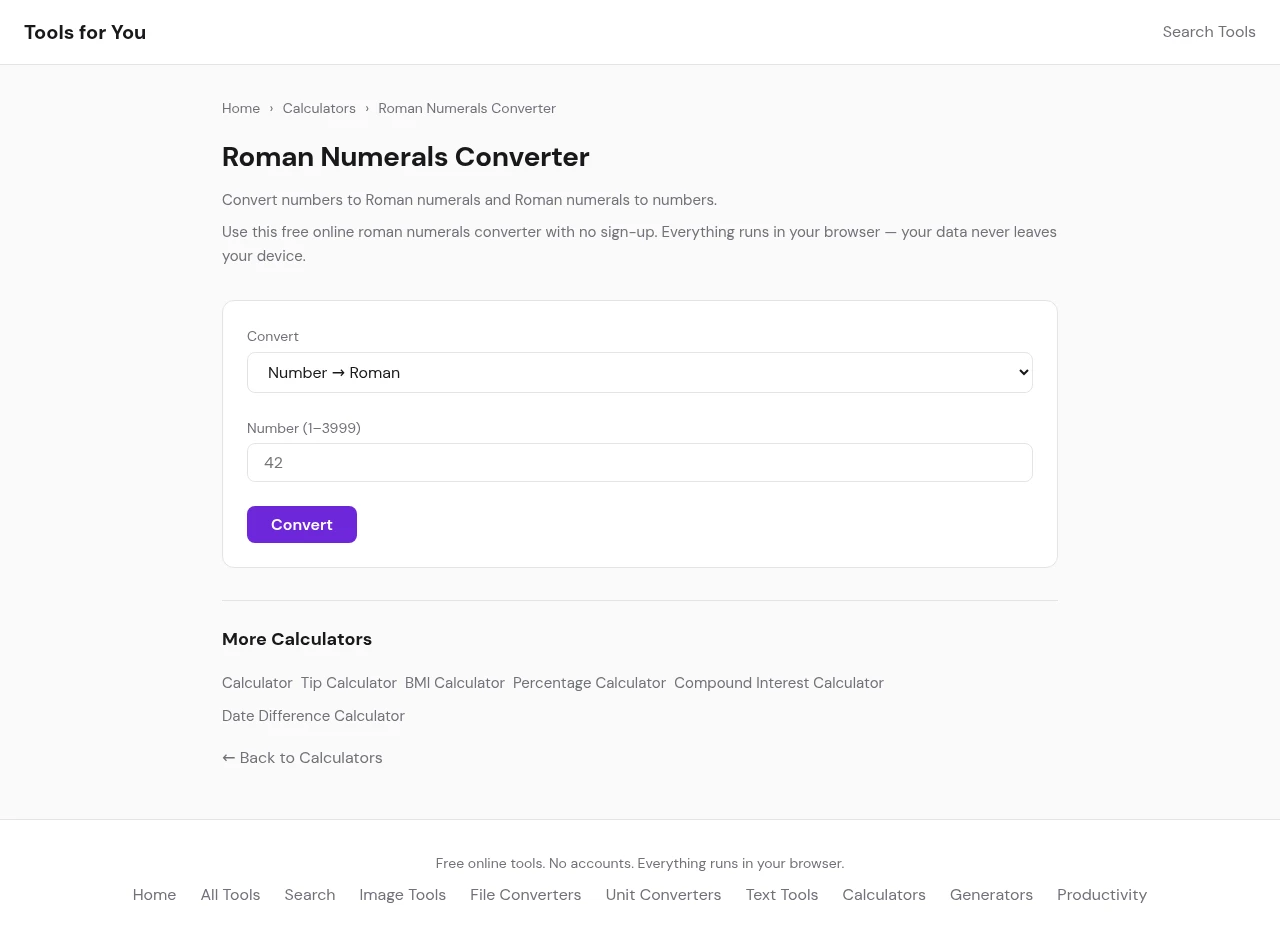Open Calculators breadcrumb link

click(319, 108)
